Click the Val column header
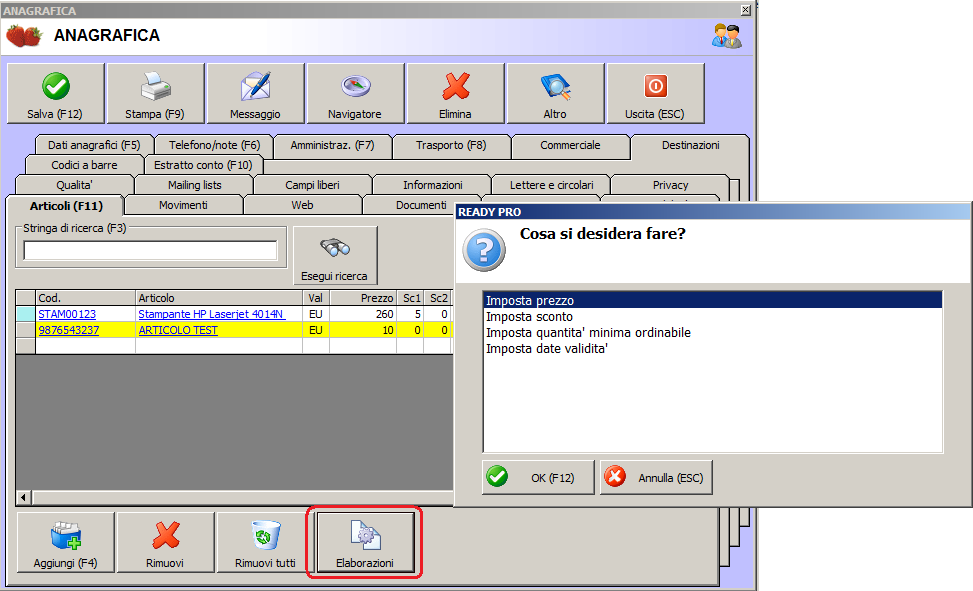The width and height of the screenshot is (973, 591). click(316, 298)
